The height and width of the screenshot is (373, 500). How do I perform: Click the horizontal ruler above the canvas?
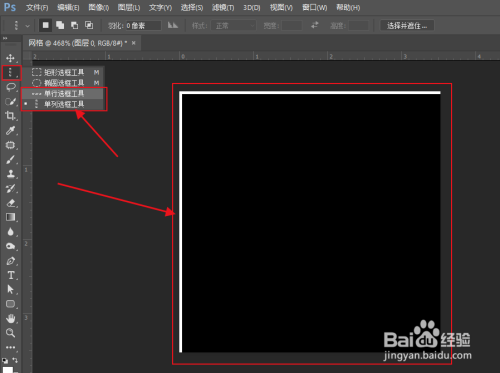click(x=266, y=56)
